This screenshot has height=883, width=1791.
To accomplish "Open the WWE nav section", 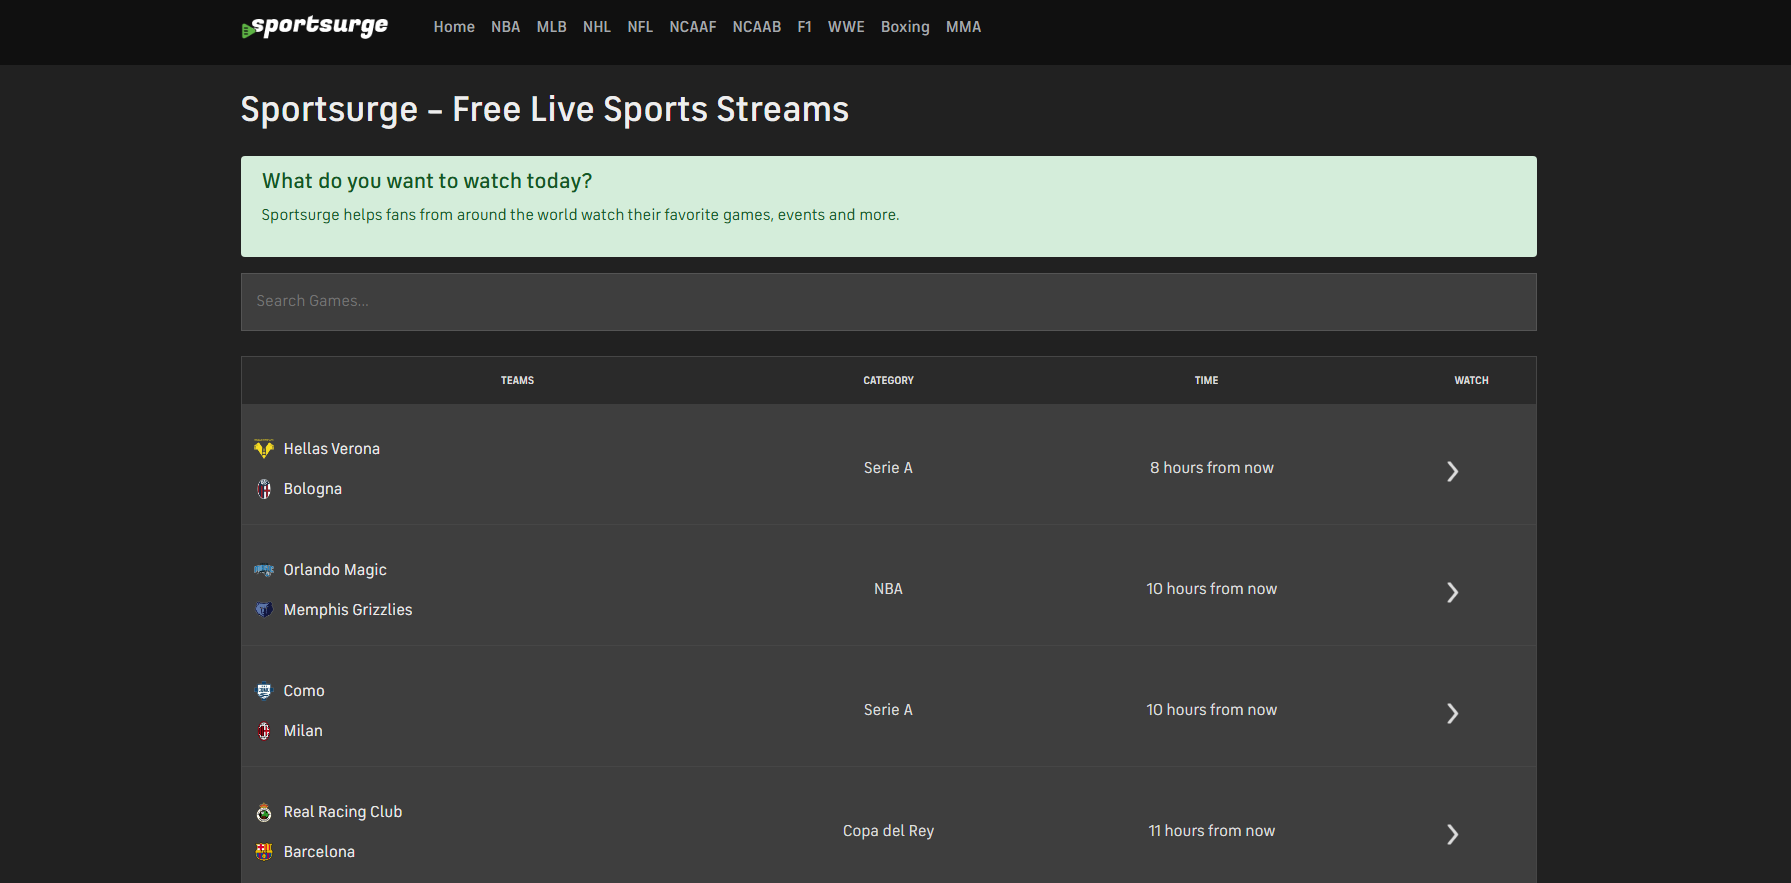I will (846, 27).
